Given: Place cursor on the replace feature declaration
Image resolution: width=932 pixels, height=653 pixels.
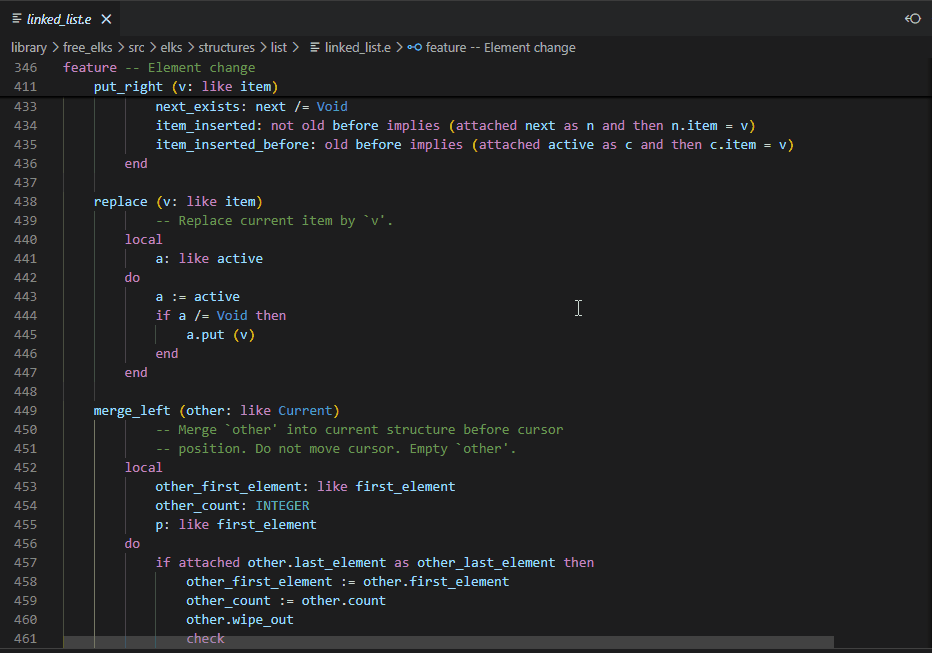Looking at the screenshot, I should tap(120, 200).
